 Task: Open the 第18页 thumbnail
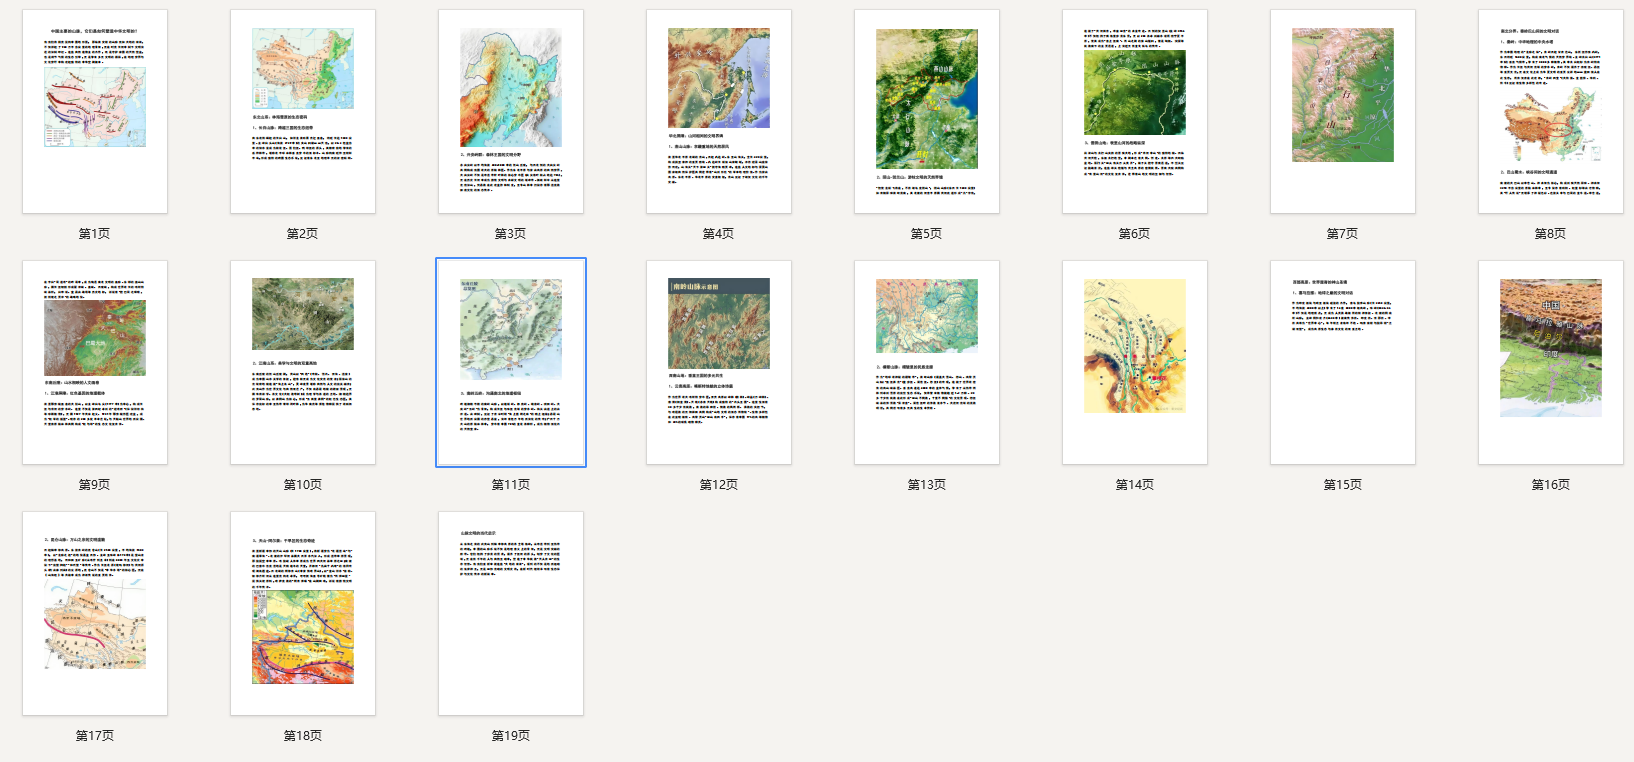pos(303,613)
